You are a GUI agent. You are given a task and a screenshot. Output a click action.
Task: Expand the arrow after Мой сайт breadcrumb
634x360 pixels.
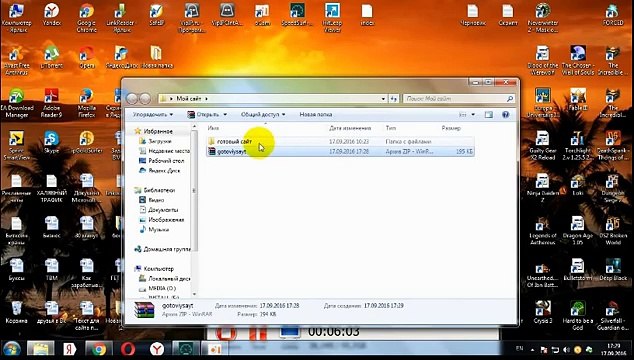207,98
